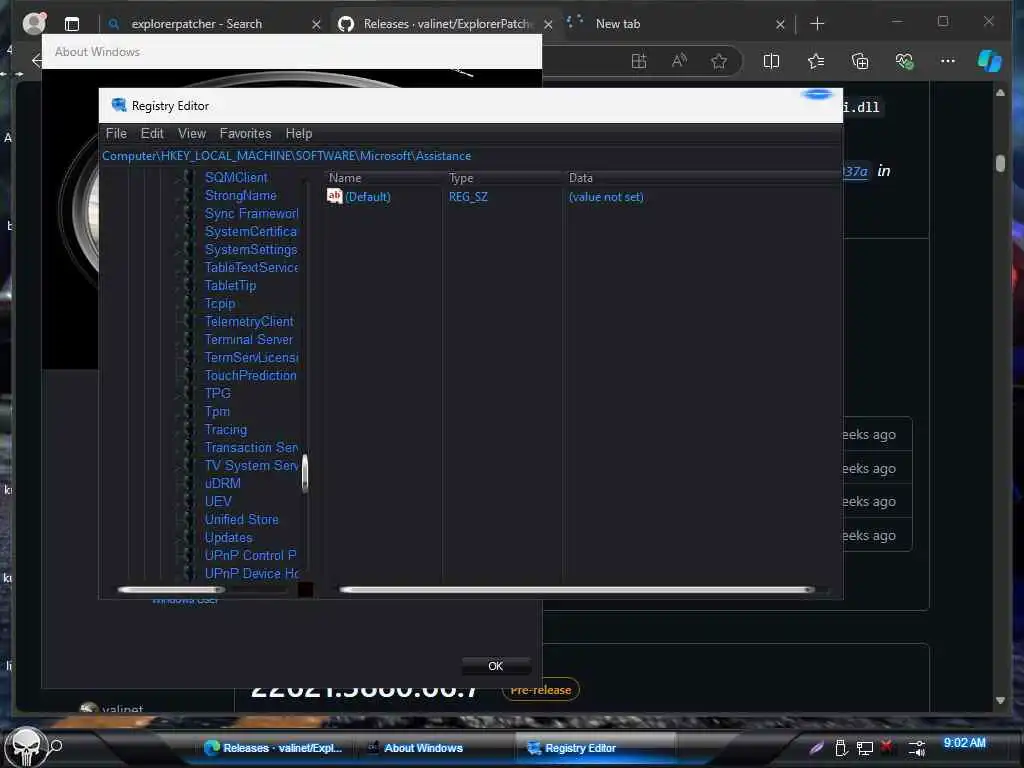The image size is (1024, 768).
Task: Switch to explorerpatcher - Search tab
Action: 215,24
